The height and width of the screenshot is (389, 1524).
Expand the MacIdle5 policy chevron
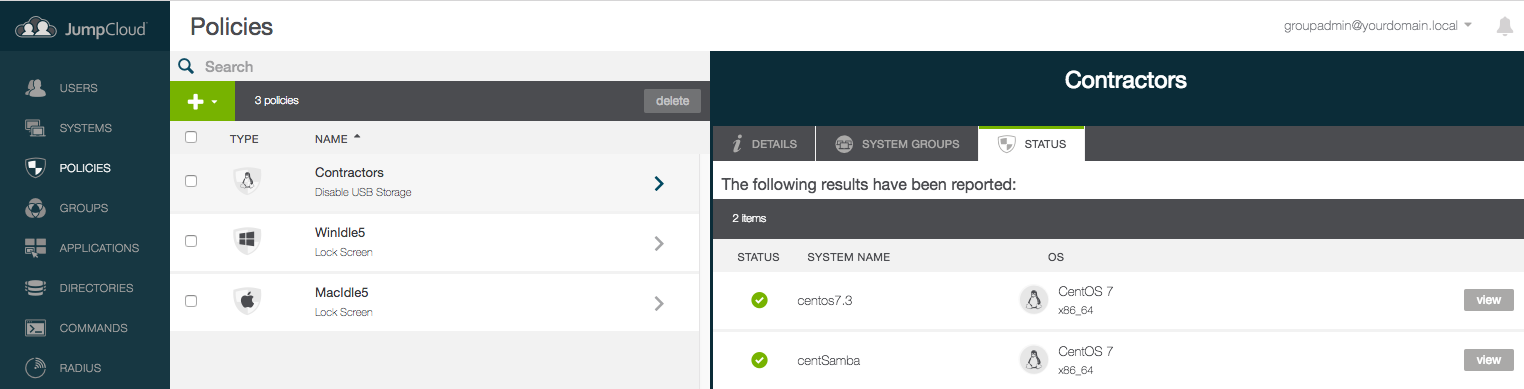click(658, 303)
